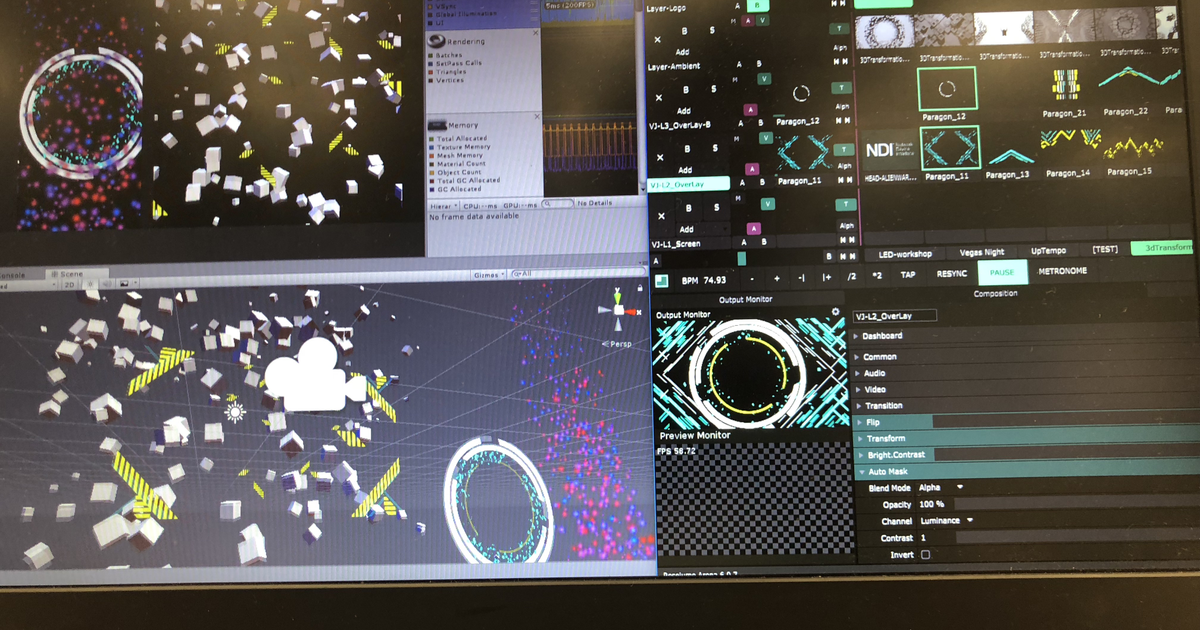Click the RESYNC button
The height and width of the screenshot is (630, 1200).
click(952, 274)
